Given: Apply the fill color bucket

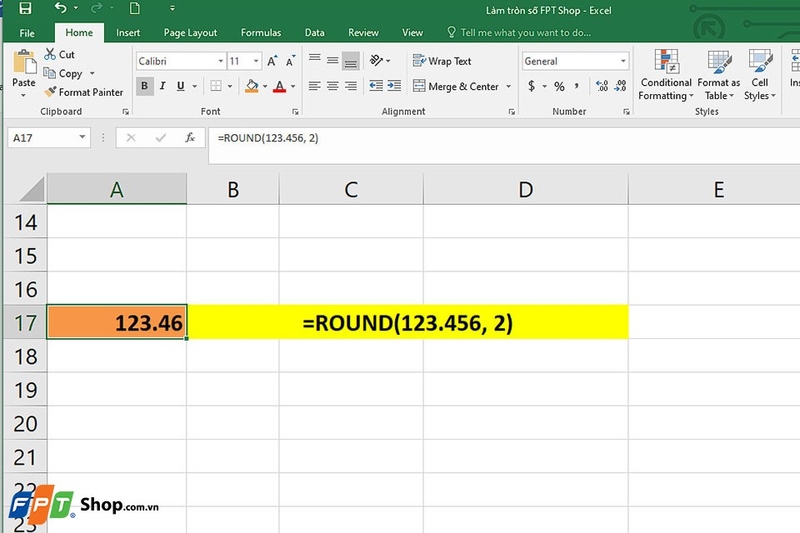Looking at the screenshot, I should click(251, 86).
